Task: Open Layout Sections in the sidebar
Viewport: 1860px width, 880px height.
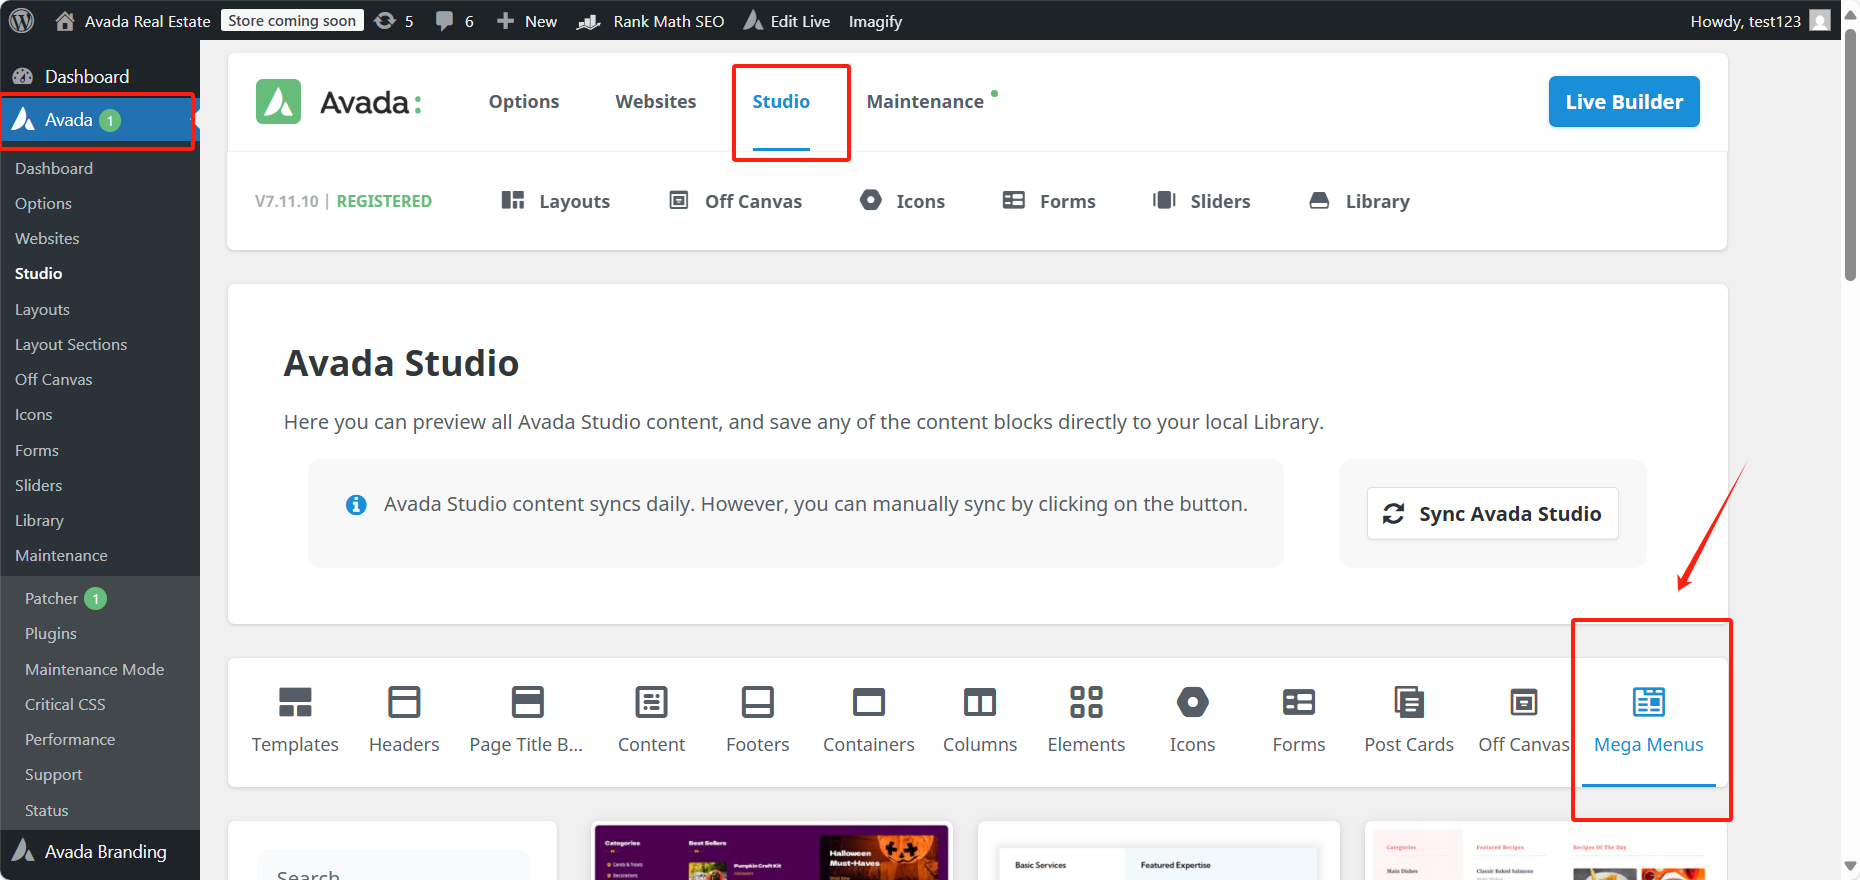Action: tap(71, 345)
